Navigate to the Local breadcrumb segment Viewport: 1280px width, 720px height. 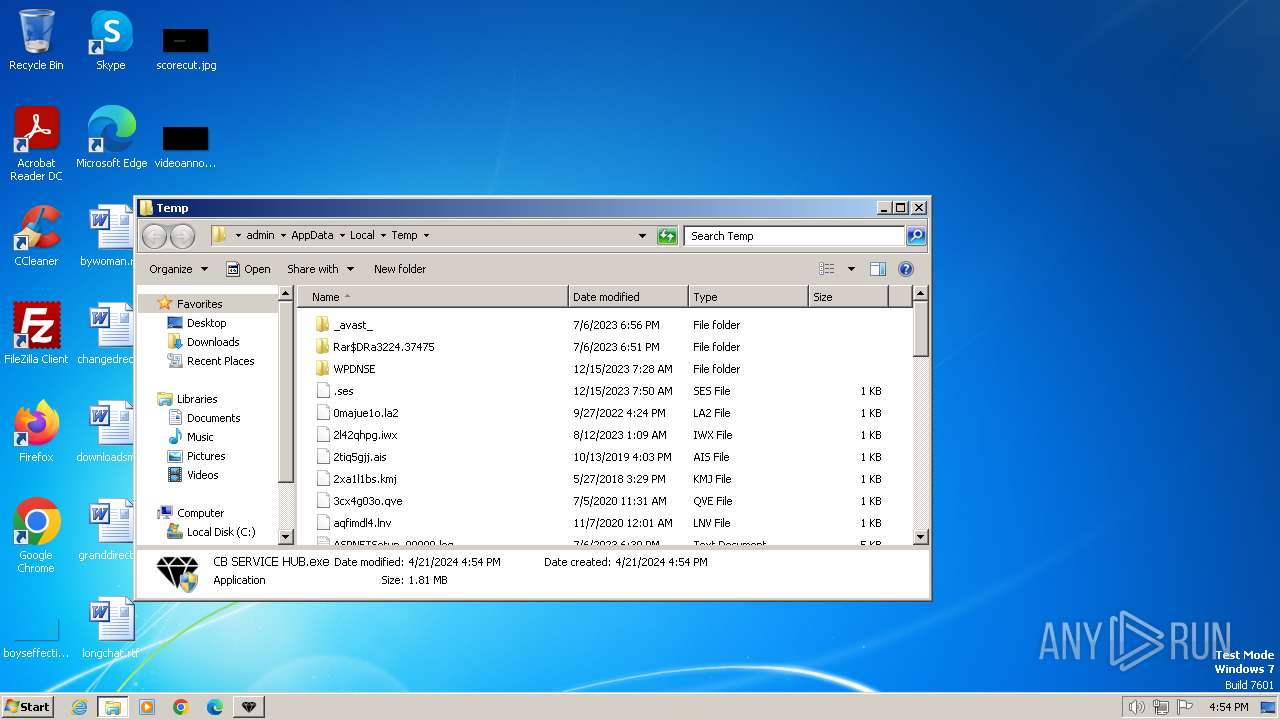(x=362, y=236)
